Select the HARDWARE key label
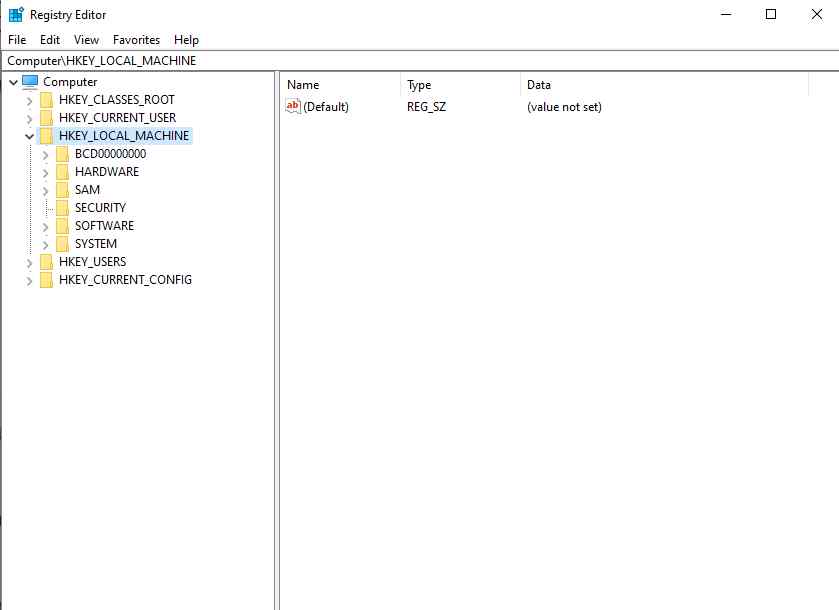Screen dimensions: 839x610 106,172
